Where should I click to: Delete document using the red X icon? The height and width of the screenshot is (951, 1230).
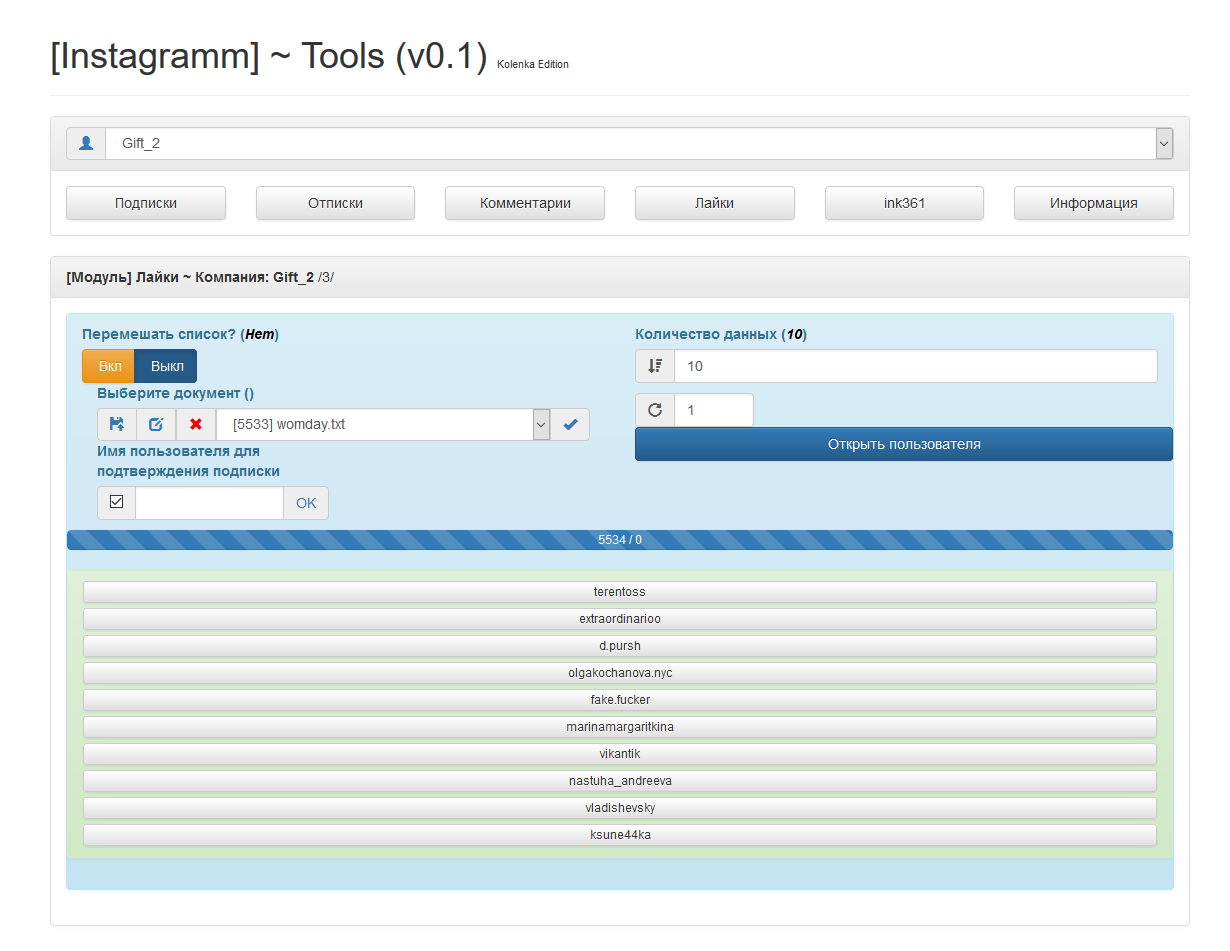tap(196, 424)
